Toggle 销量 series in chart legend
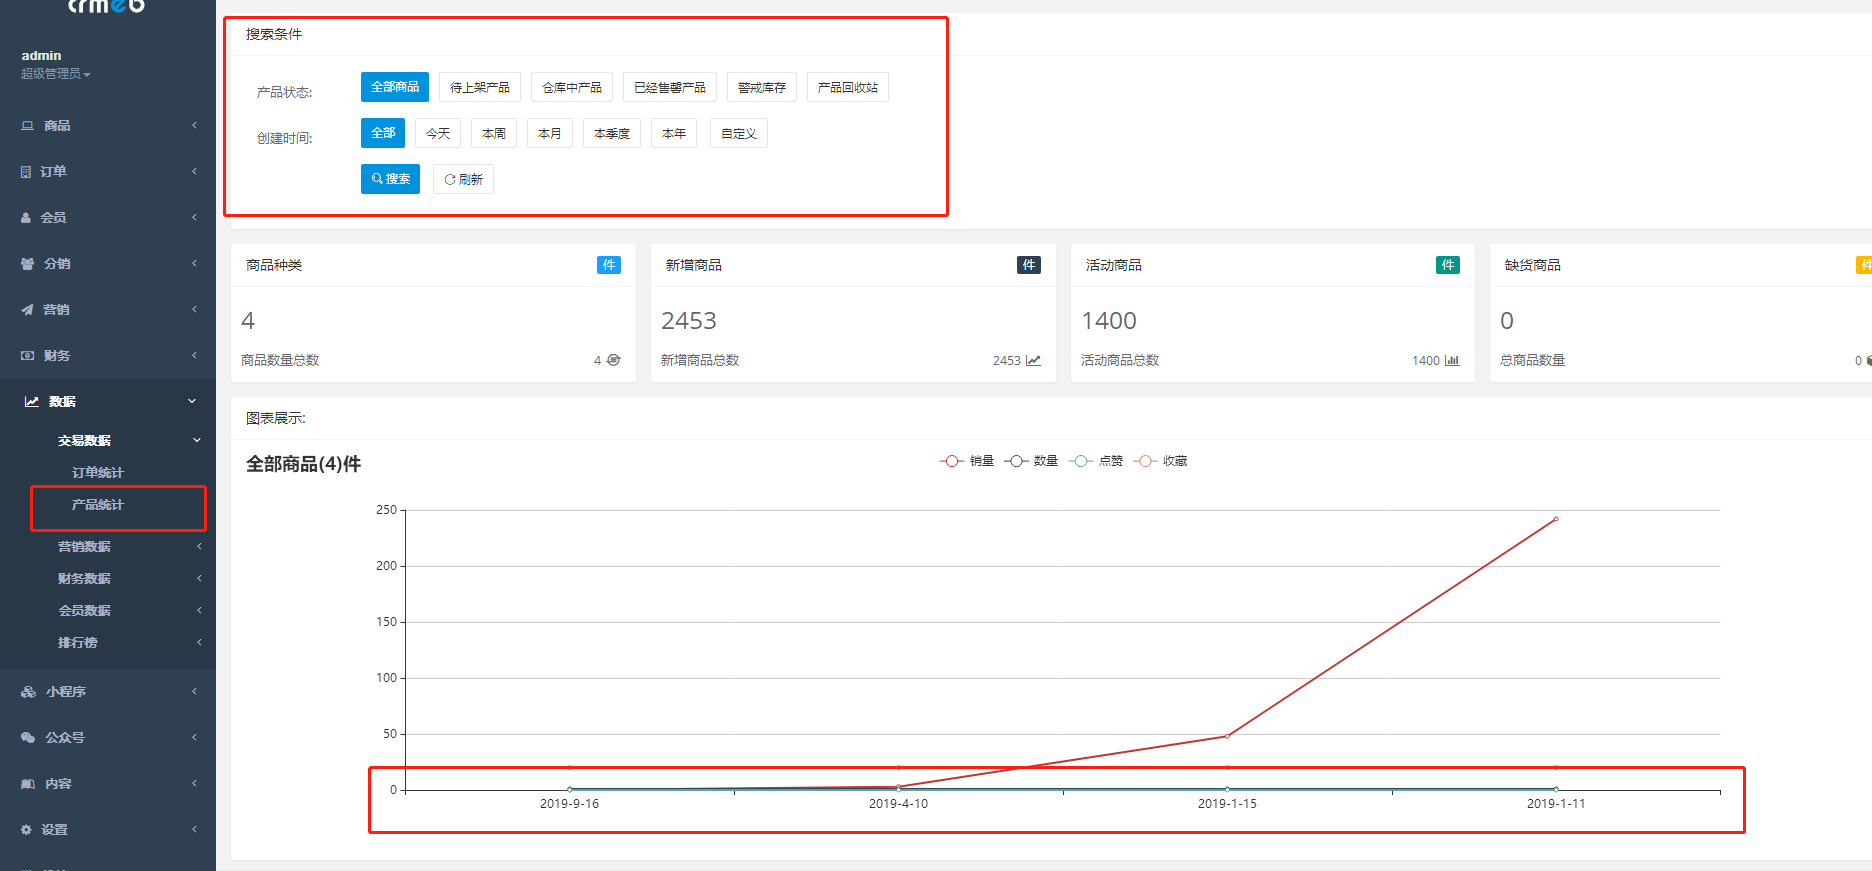The image size is (1872, 871). tap(967, 461)
